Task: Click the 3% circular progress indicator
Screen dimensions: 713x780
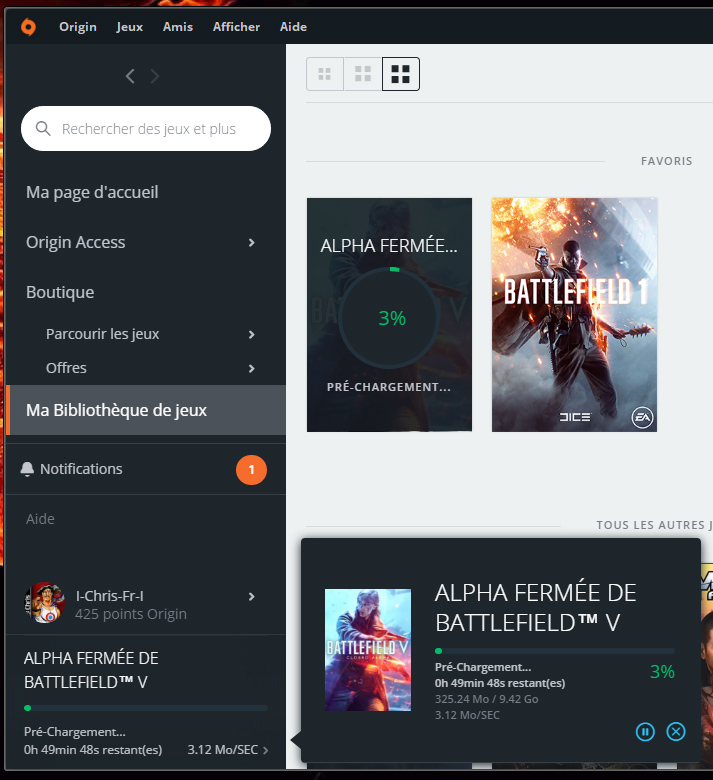Action: 390,318
